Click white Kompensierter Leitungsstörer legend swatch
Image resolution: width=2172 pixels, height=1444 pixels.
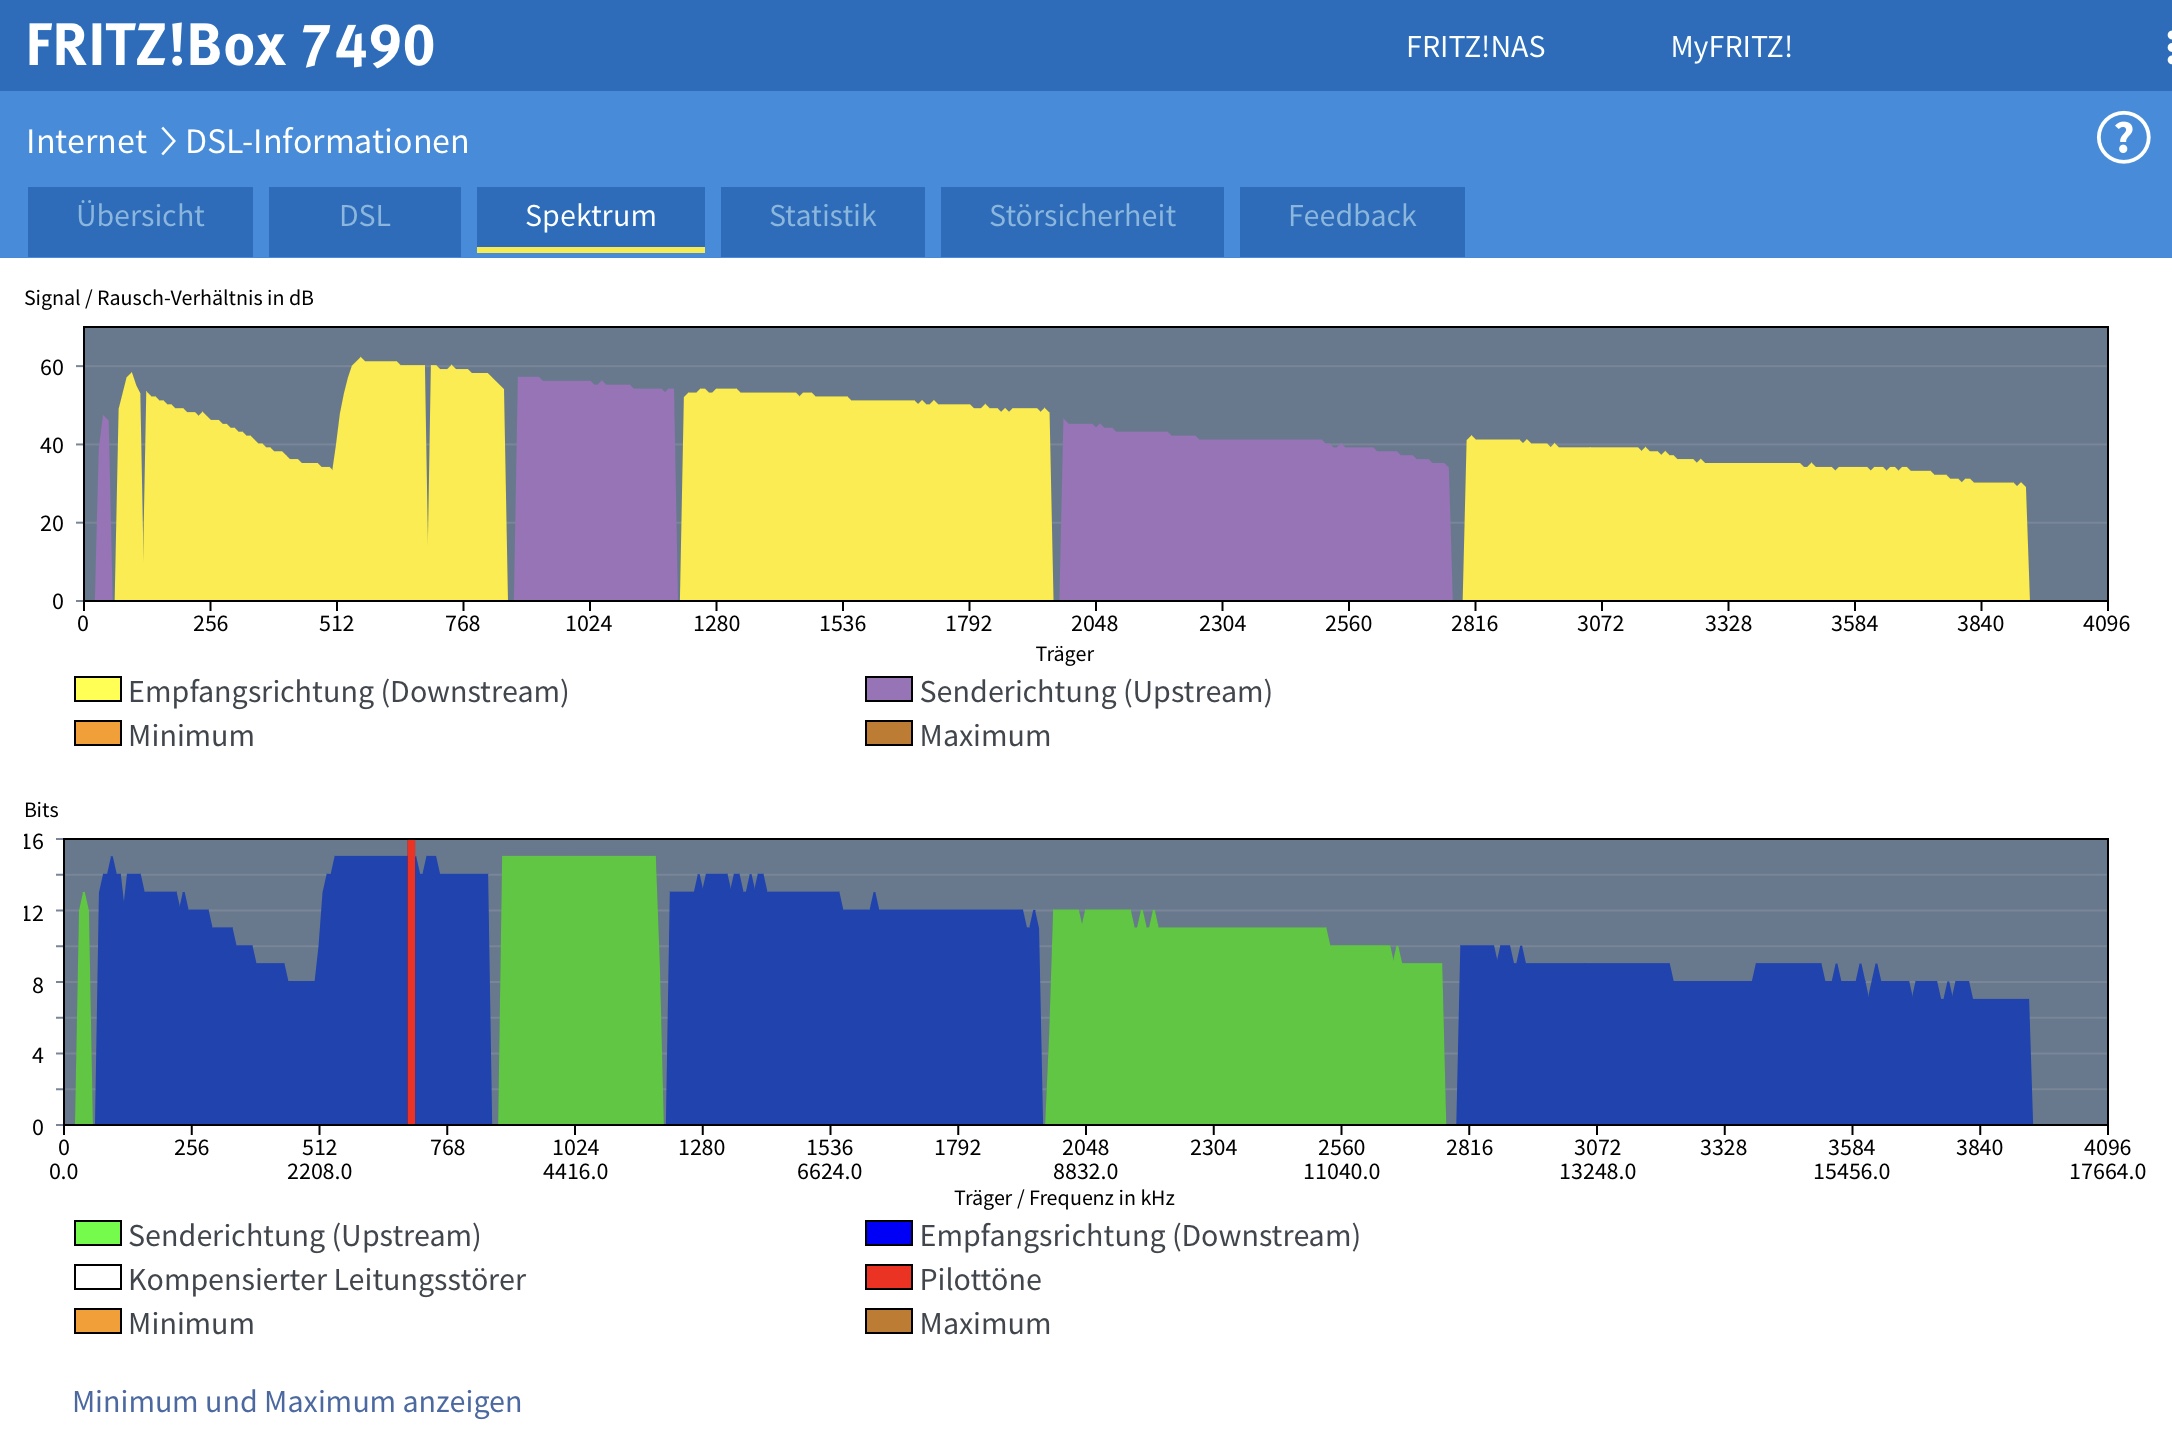click(x=98, y=1278)
